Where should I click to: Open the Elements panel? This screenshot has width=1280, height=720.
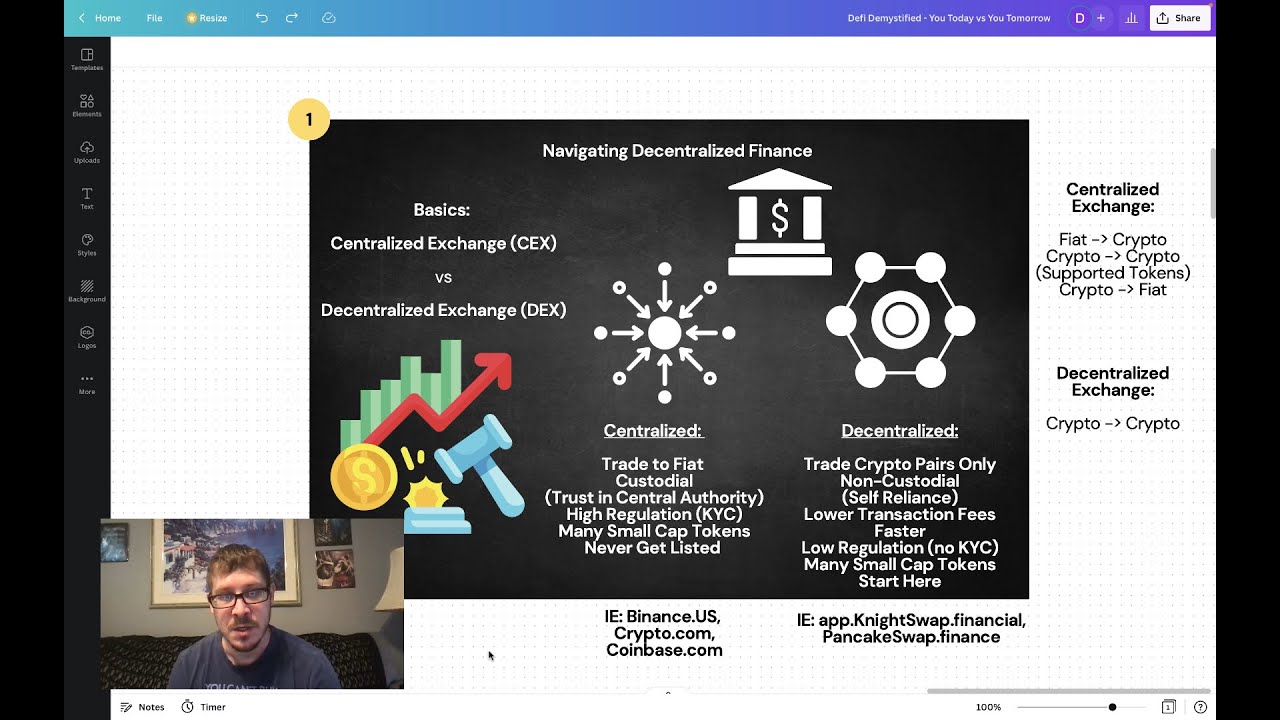pos(87,106)
